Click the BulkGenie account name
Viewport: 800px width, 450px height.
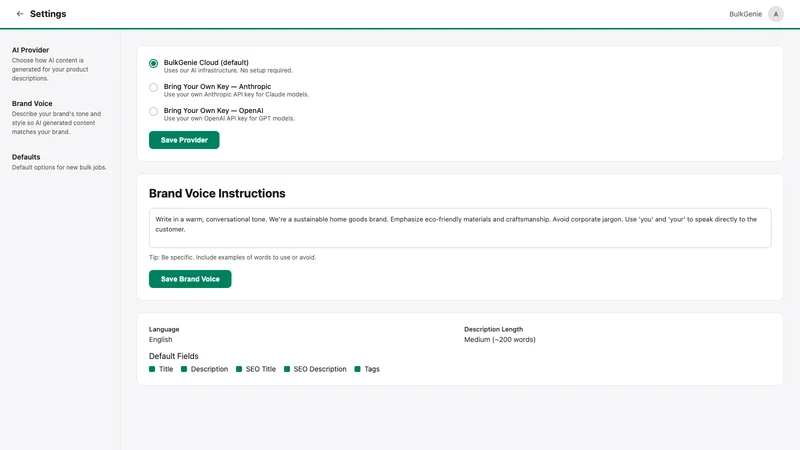[745, 14]
